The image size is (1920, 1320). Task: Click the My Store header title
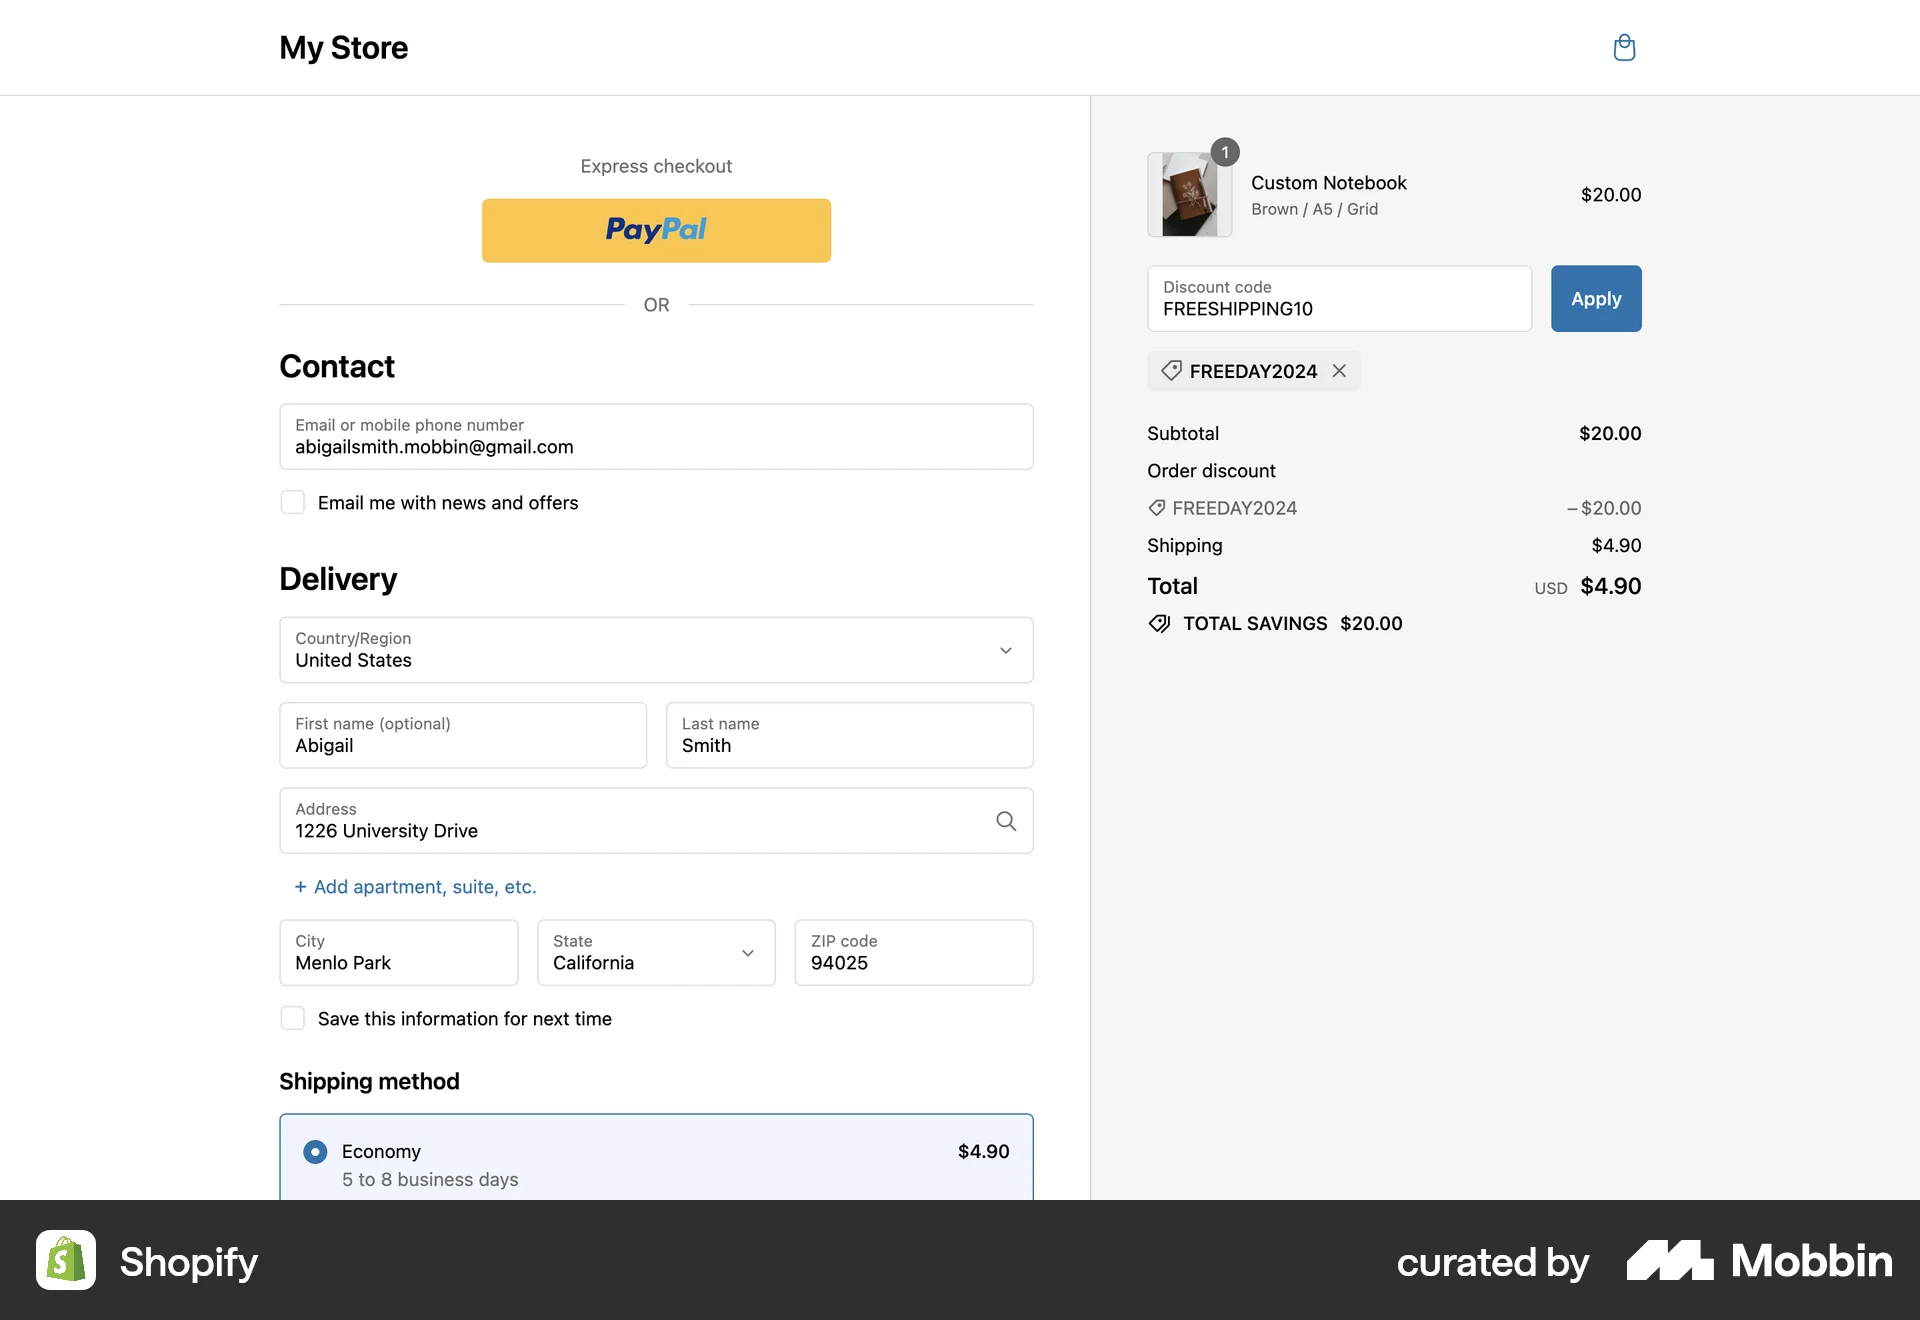(x=343, y=47)
